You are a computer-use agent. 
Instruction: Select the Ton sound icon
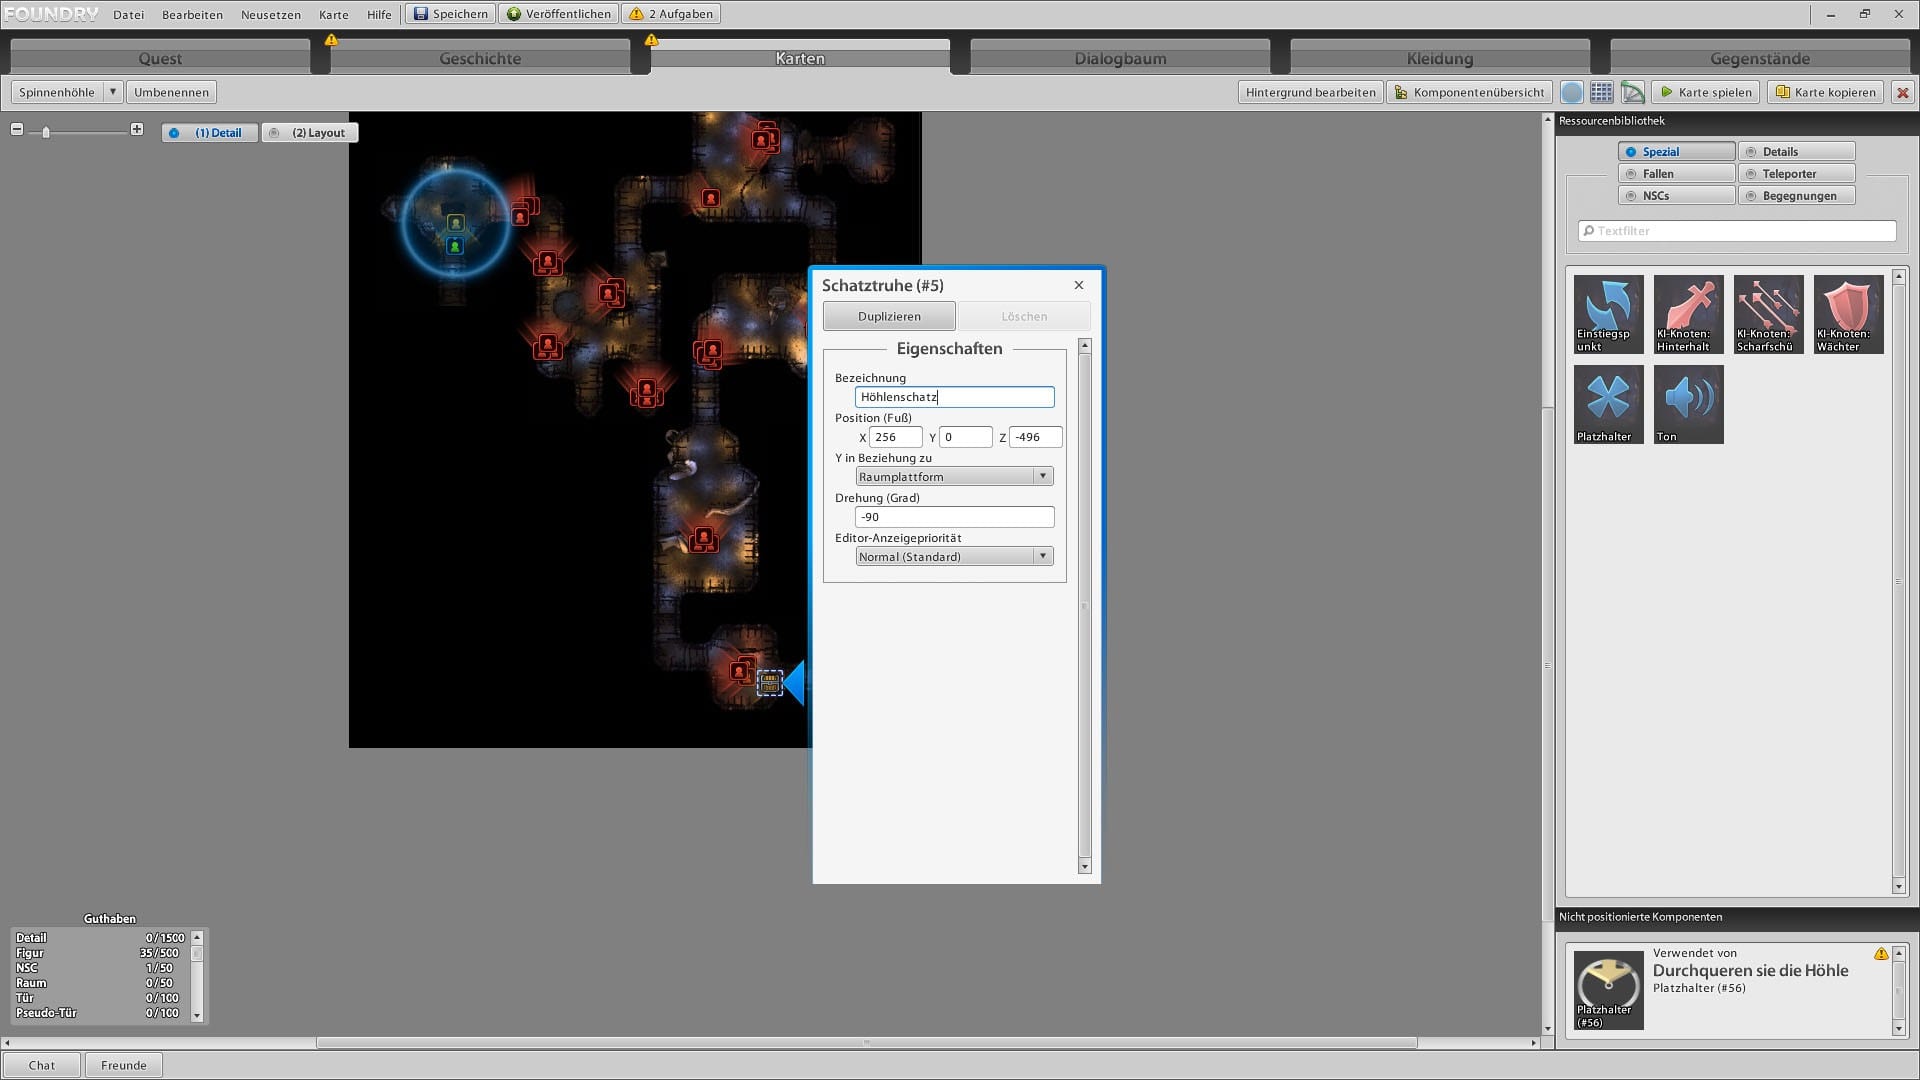pos(1688,403)
